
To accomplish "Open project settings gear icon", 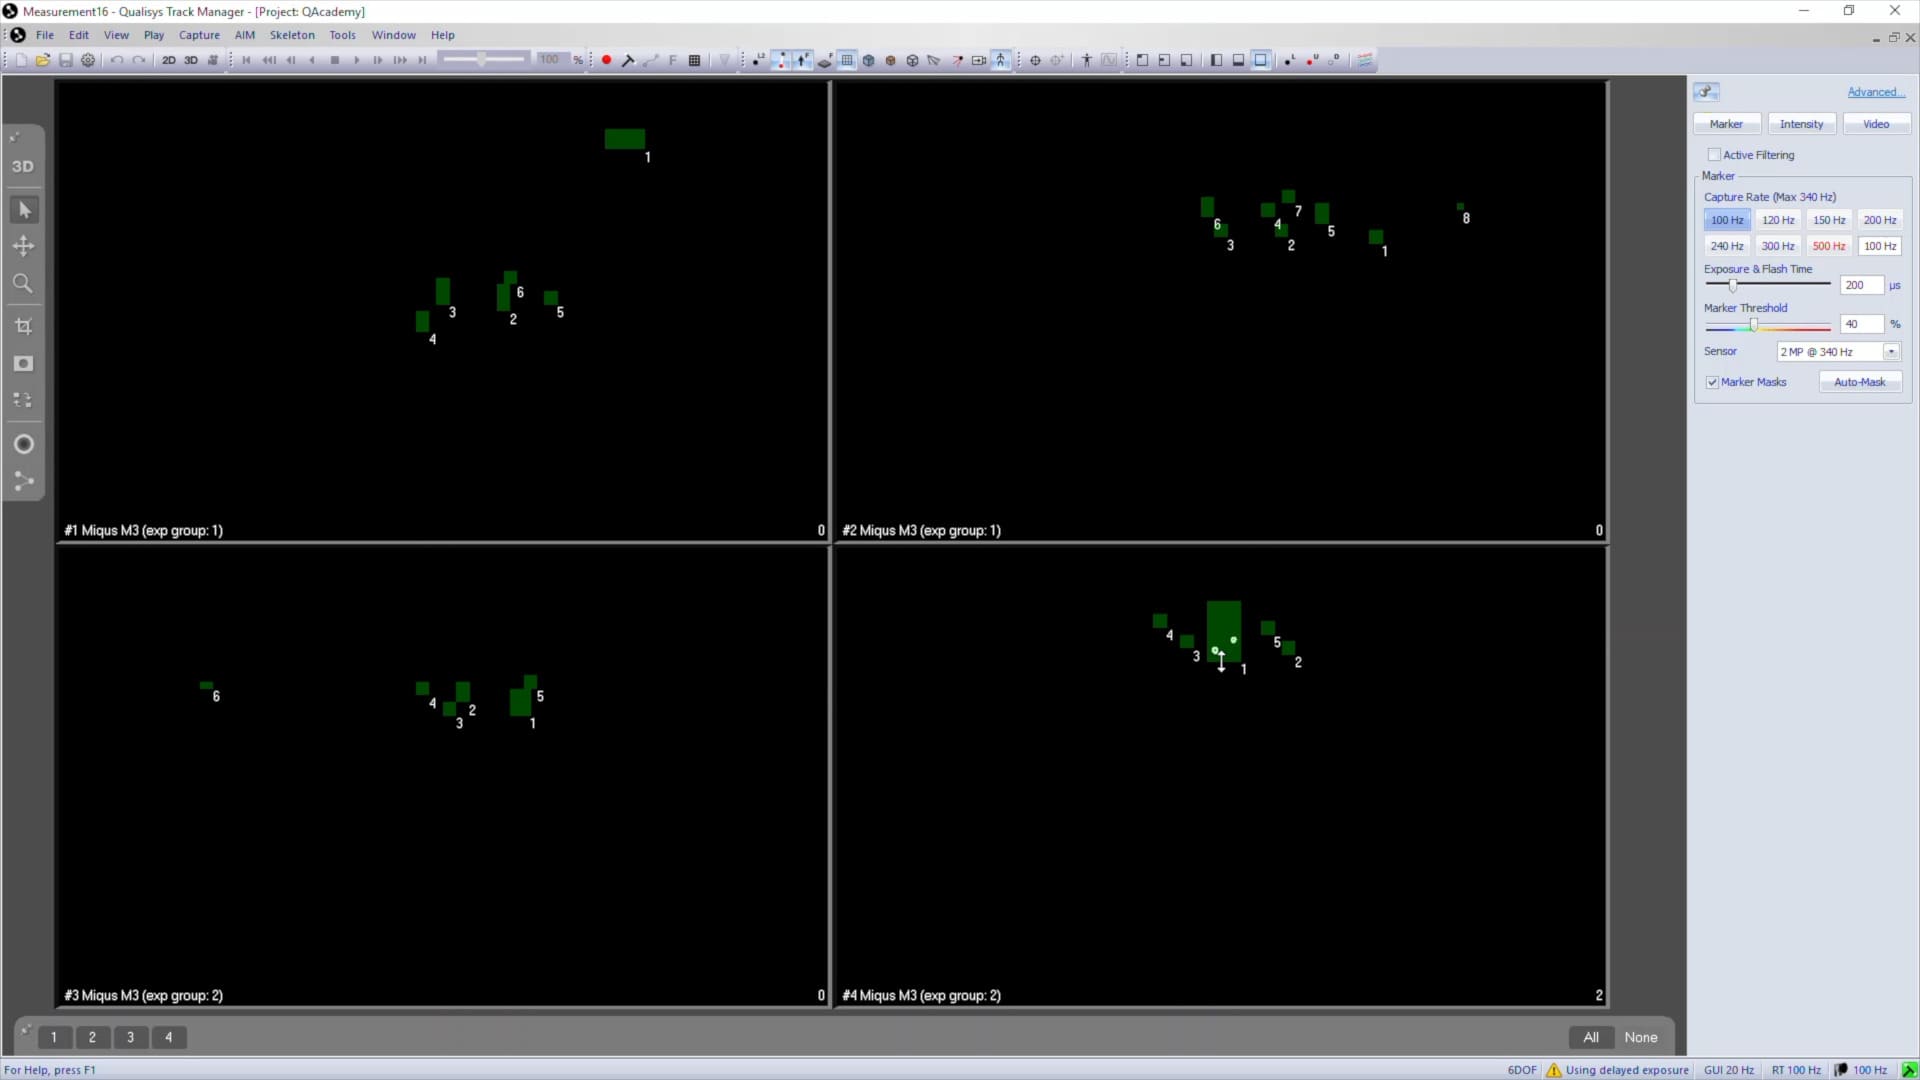I will click(x=88, y=60).
